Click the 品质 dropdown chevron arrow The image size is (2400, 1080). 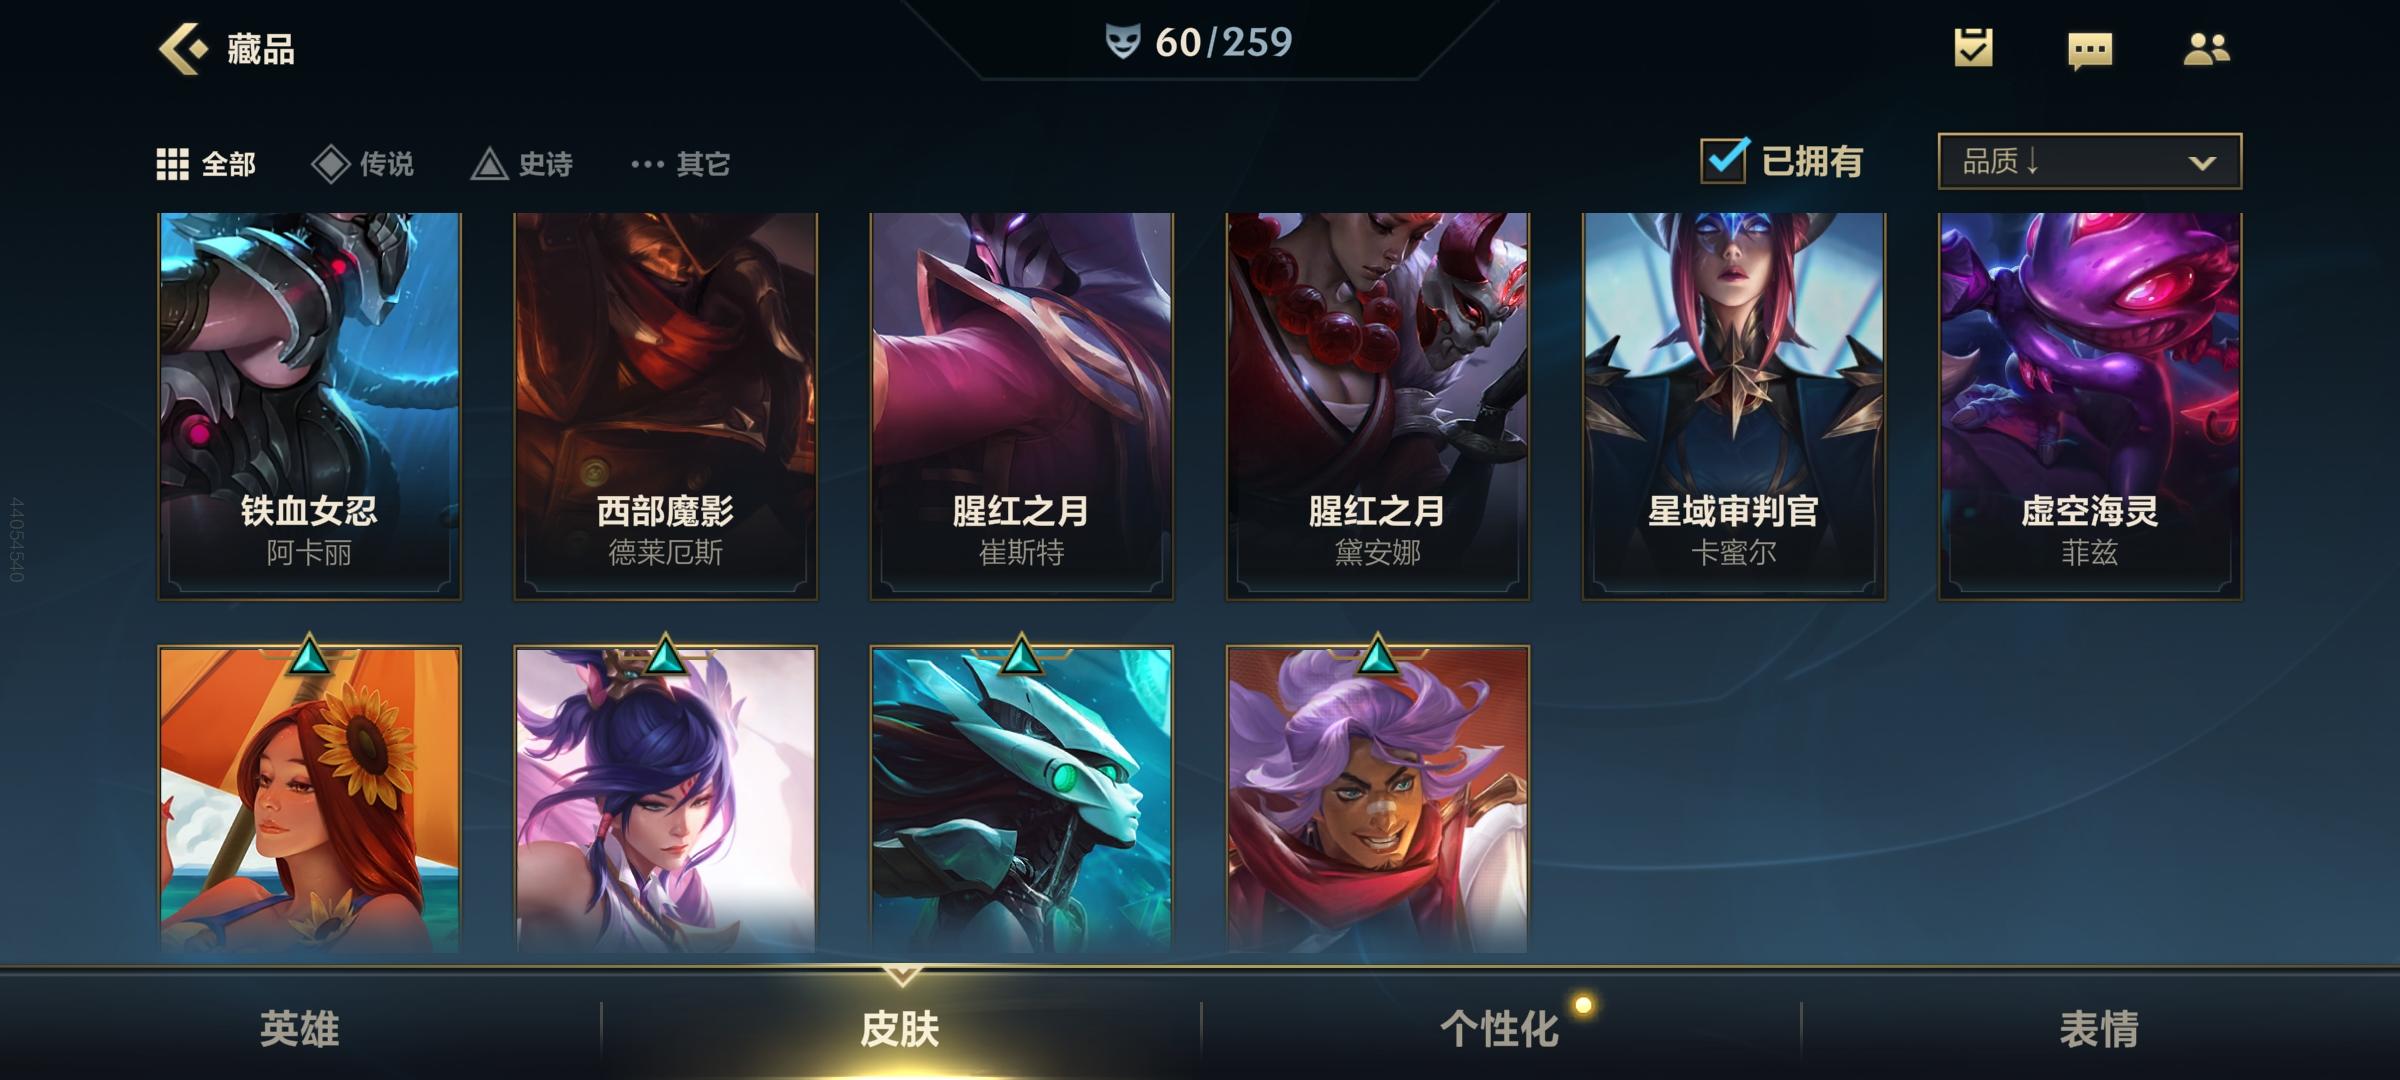2202,163
